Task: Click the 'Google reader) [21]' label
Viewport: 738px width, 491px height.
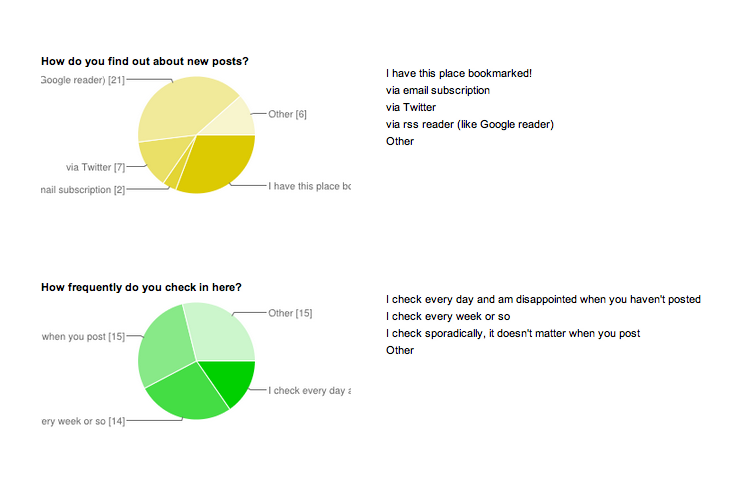Action: point(83,80)
